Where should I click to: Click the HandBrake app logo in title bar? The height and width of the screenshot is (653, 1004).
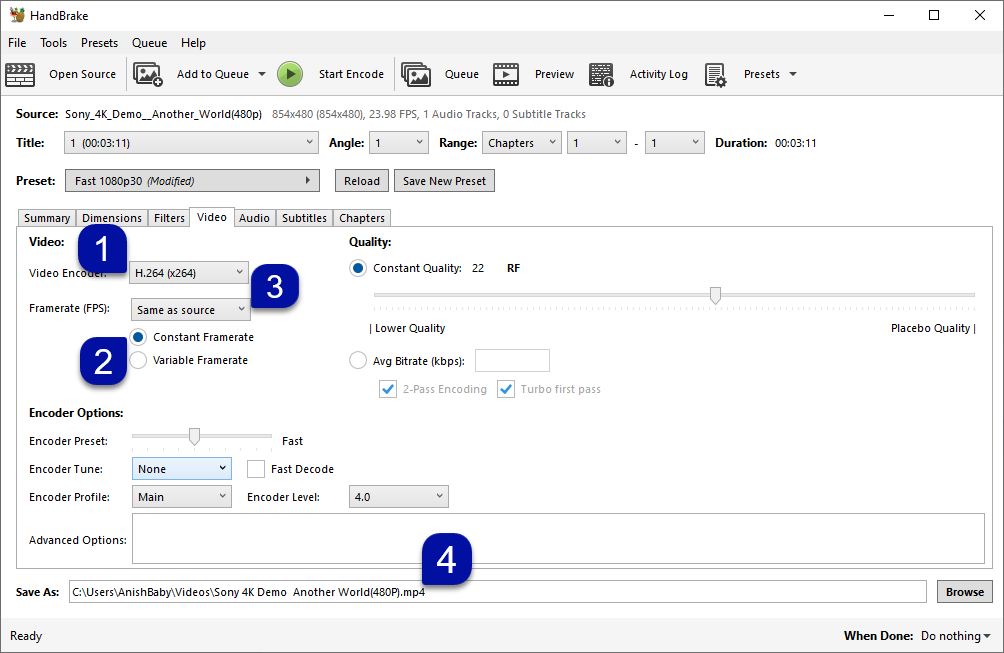coord(17,15)
